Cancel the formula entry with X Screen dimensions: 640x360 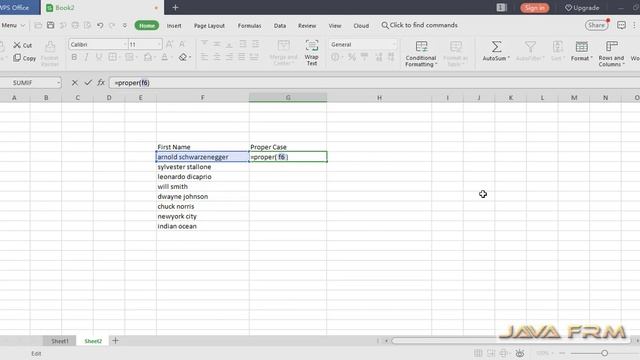pyautogui.click(x=74, y=83)
